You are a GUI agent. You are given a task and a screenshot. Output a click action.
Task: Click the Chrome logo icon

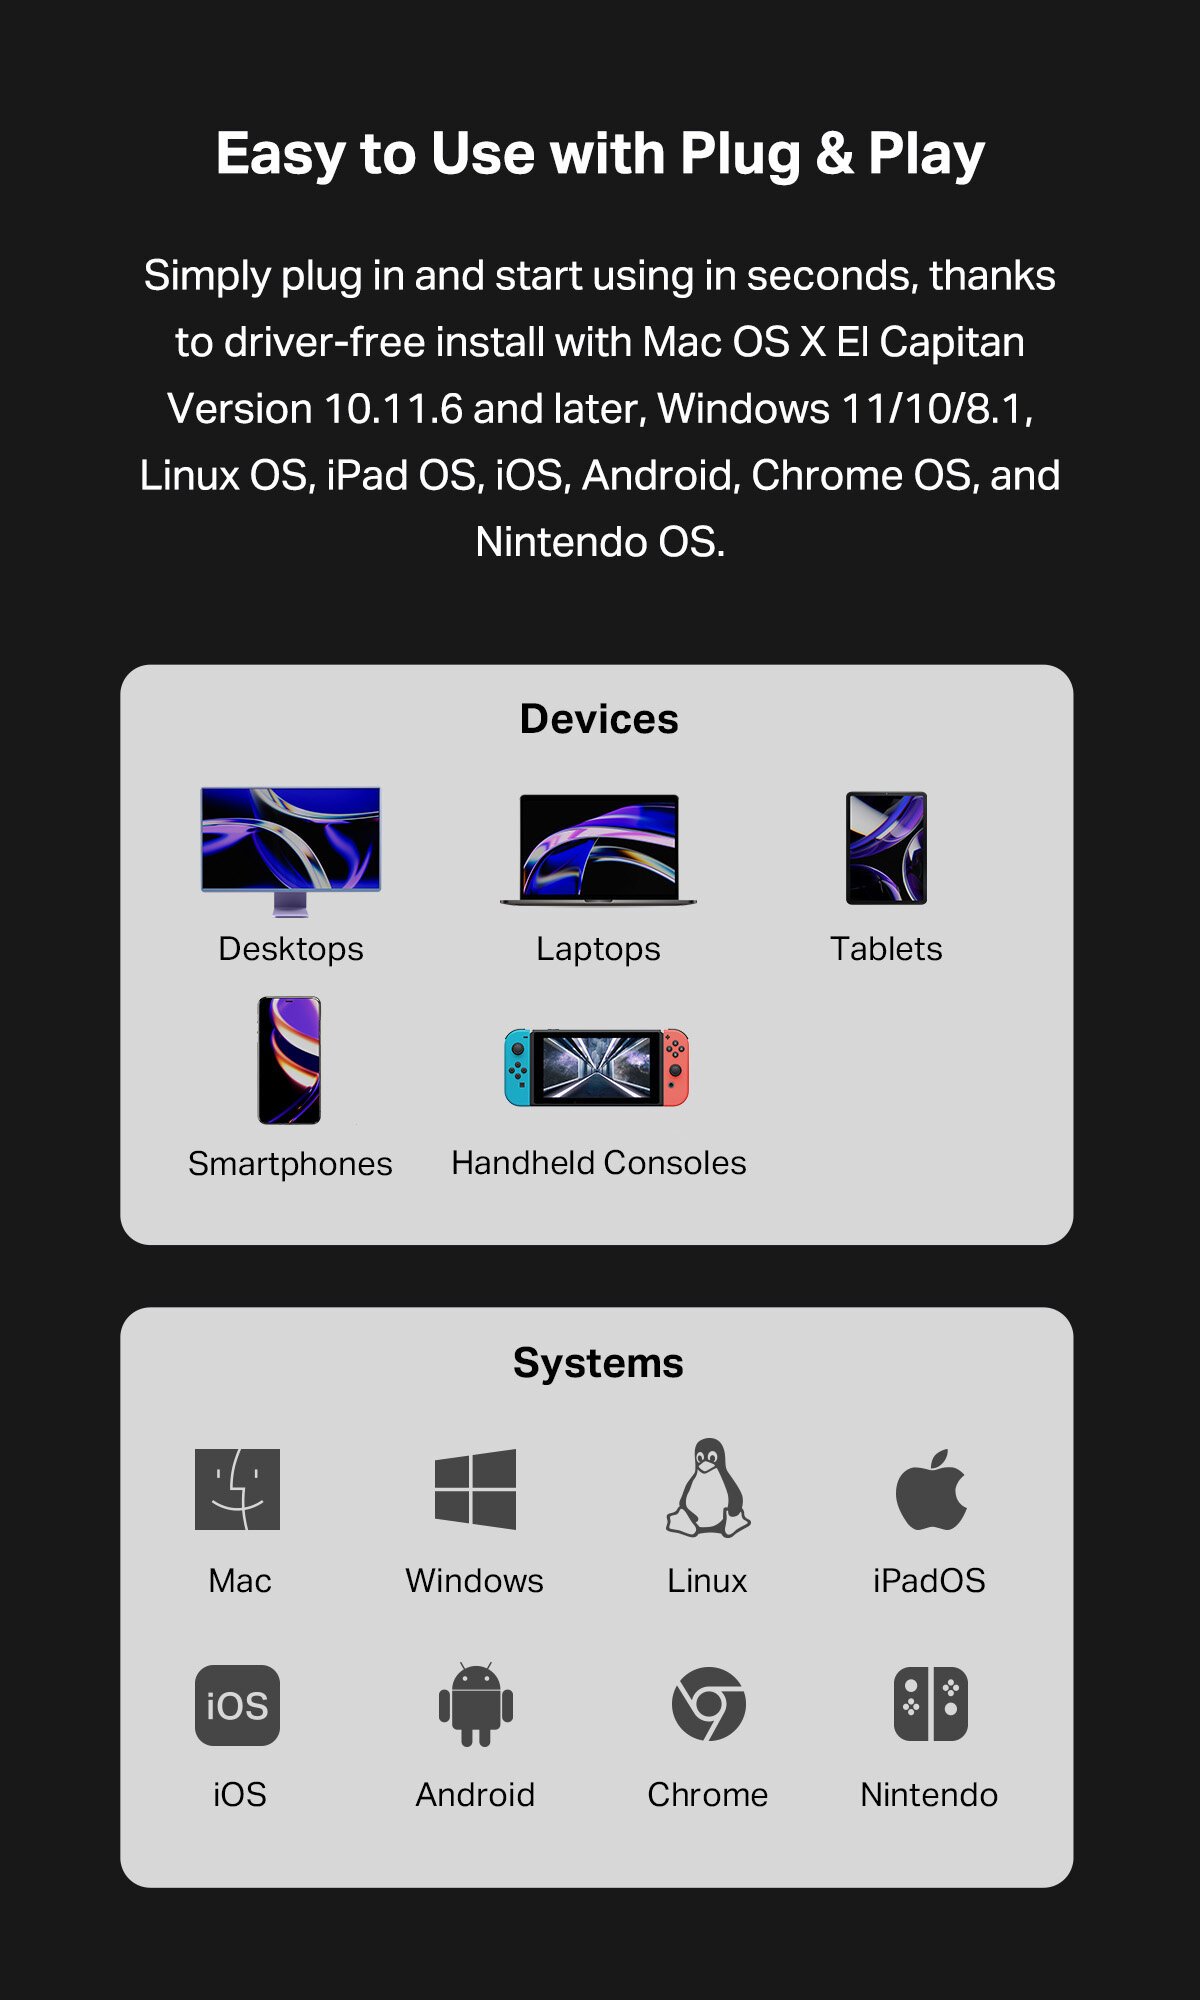point(708,1704)
